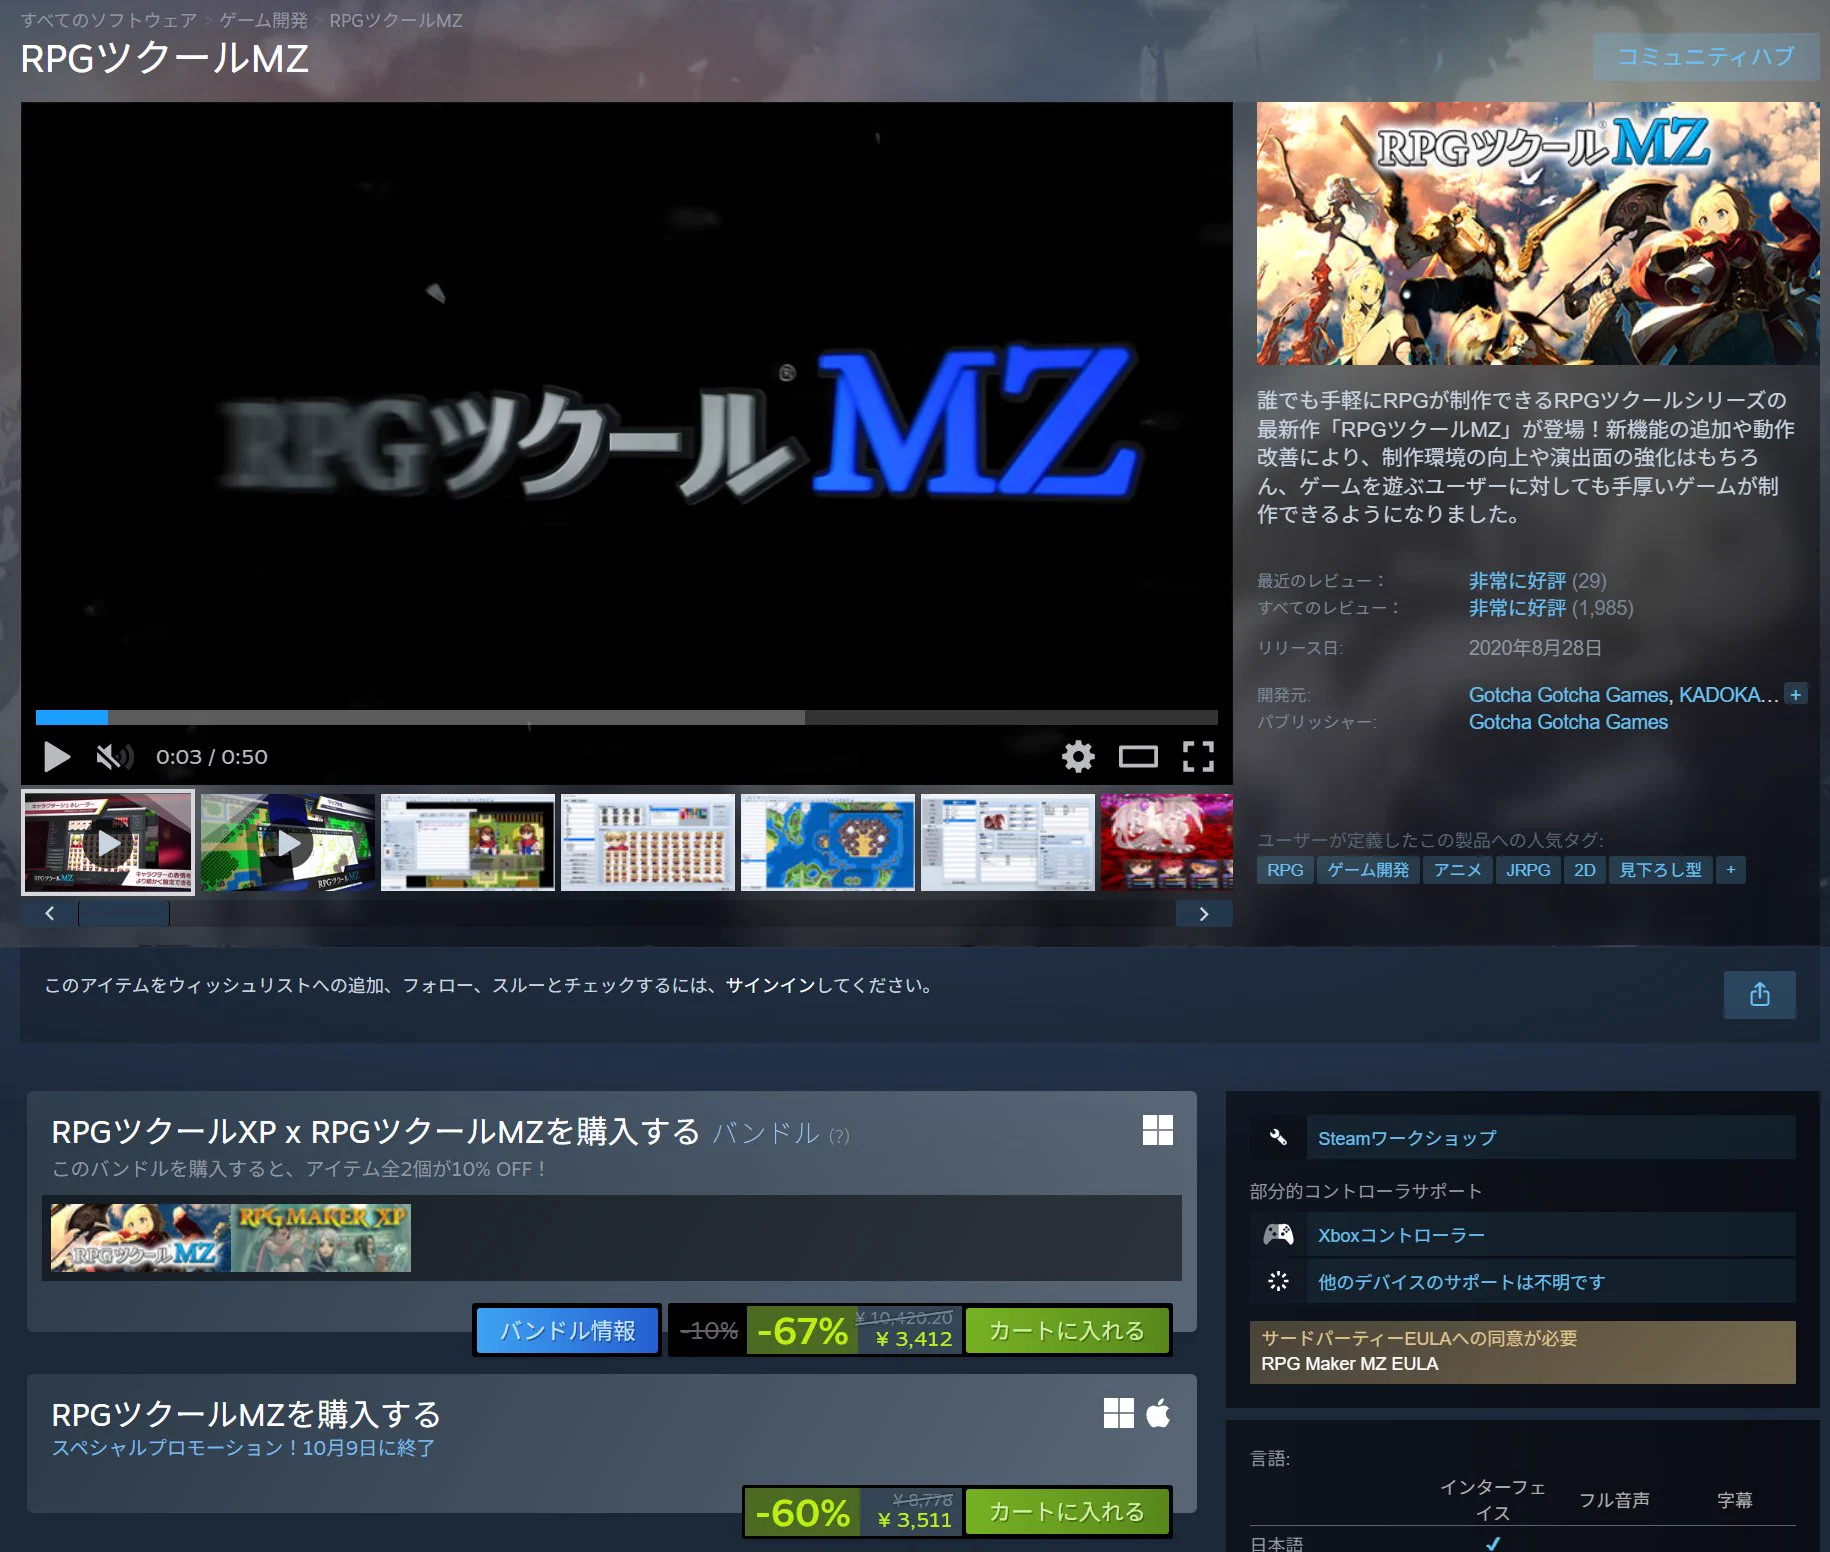Select the ゲーム開発 tag
1830x1552 pixels.
point(1368,870)
